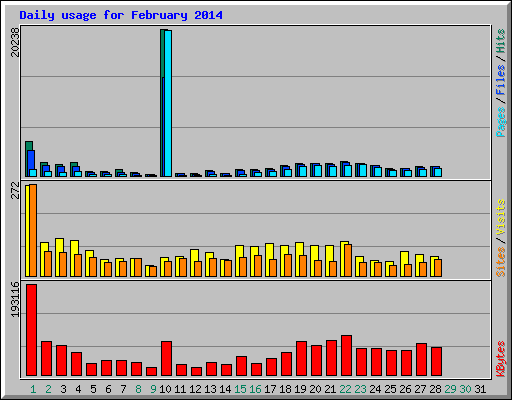The width and height of the screenshot is (512, 400).
Task: Select the red KBytes bar for day 28
Action: 437,361
